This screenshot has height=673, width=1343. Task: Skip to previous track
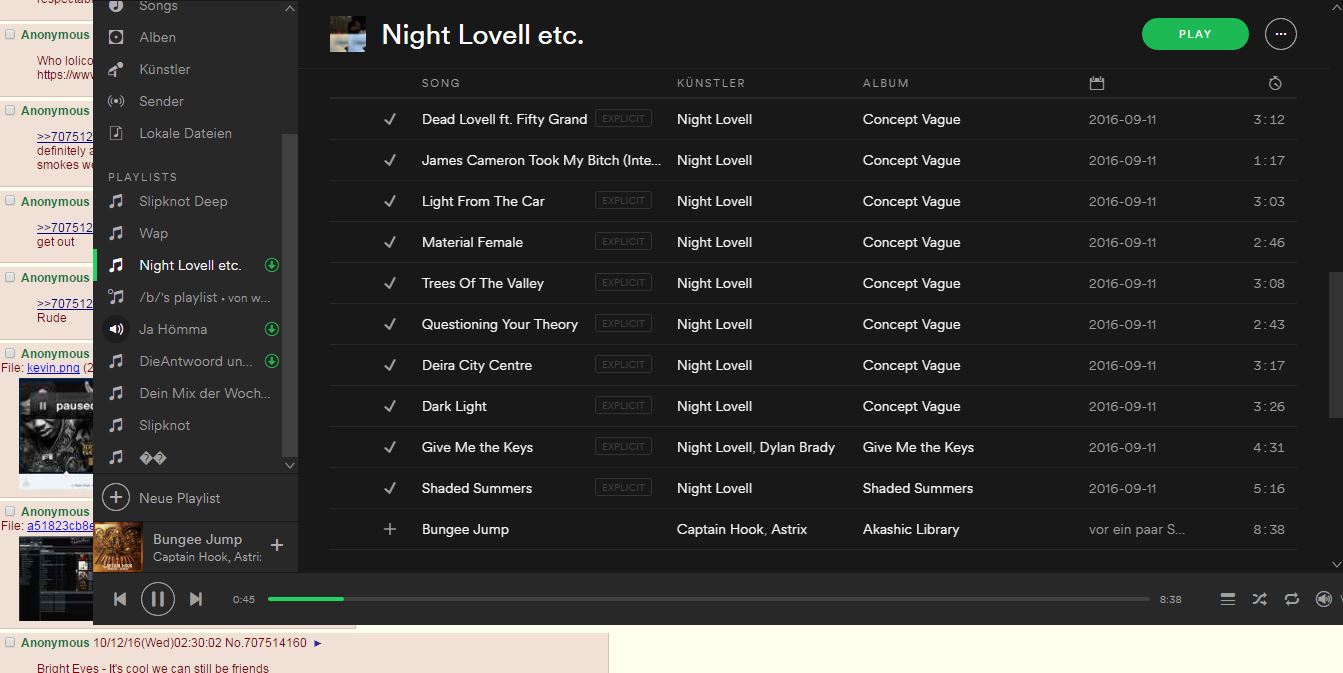tap(120, 599)
